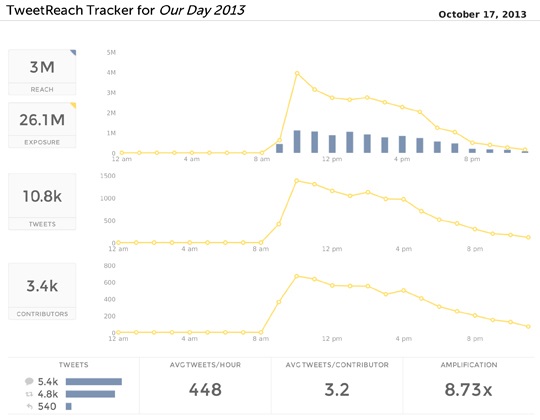Image resolution: width=540 pixels, height=420 pixels.
Task: Click the peak point on the exposure line
Action: (297, 73)
